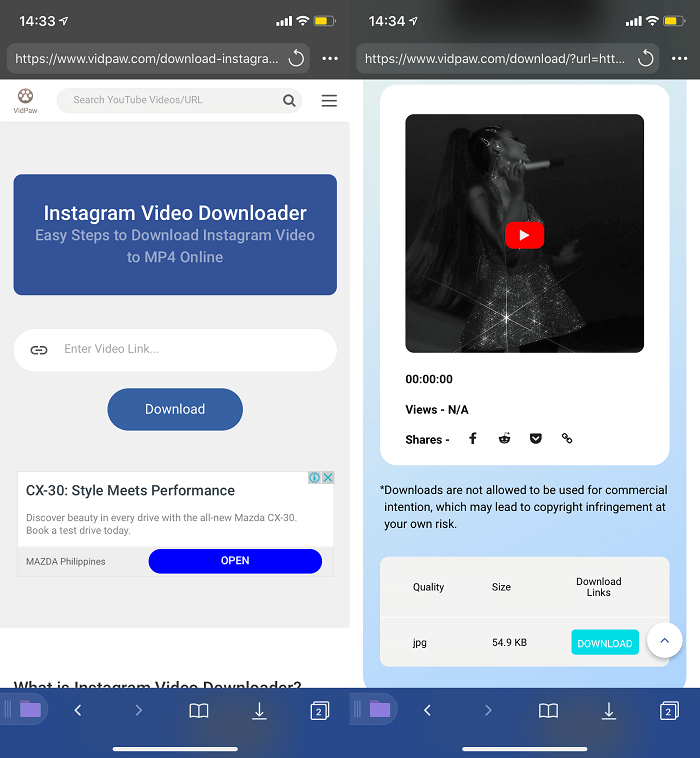Click the Search YouTube Videos/URL box
Image resolution: width=700 pixels, height=758 pixels.
pos(170,100)
